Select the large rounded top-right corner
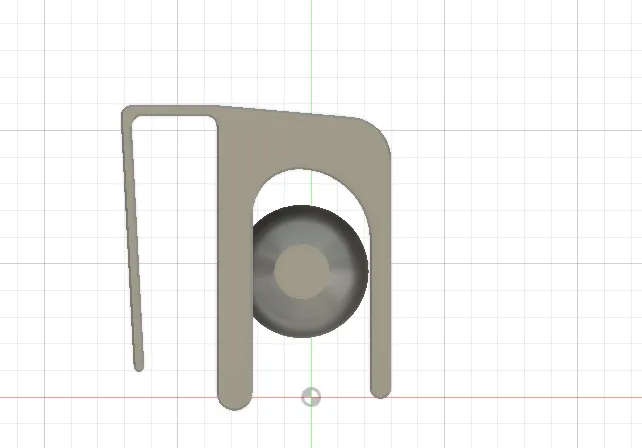The height and width of the screenshot is (448, 642). click(377, 133)
